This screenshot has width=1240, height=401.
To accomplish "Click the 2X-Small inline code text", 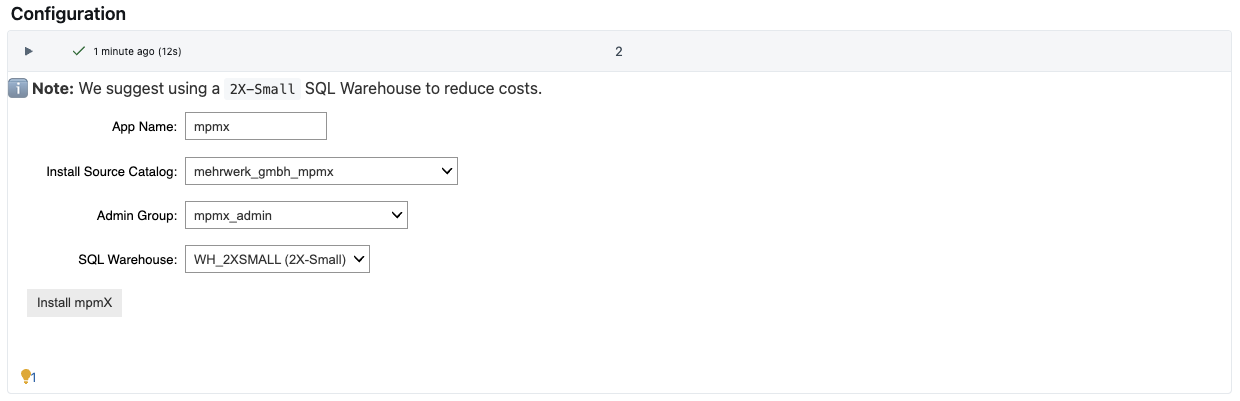I will (x=262, y=88).
